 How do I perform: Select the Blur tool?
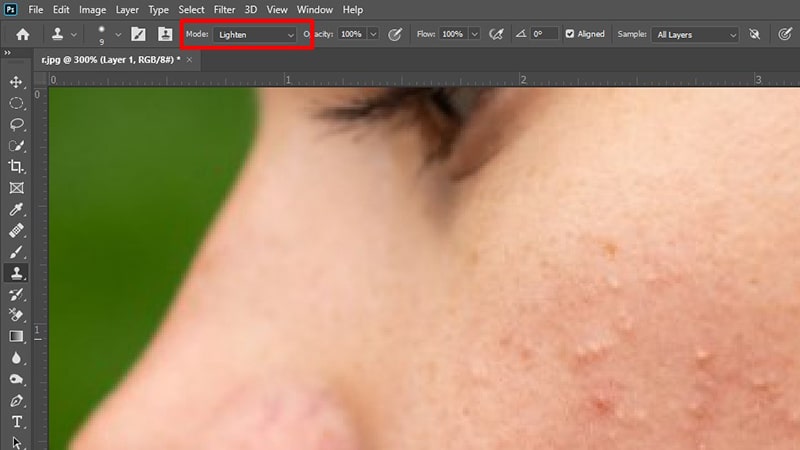16,358
